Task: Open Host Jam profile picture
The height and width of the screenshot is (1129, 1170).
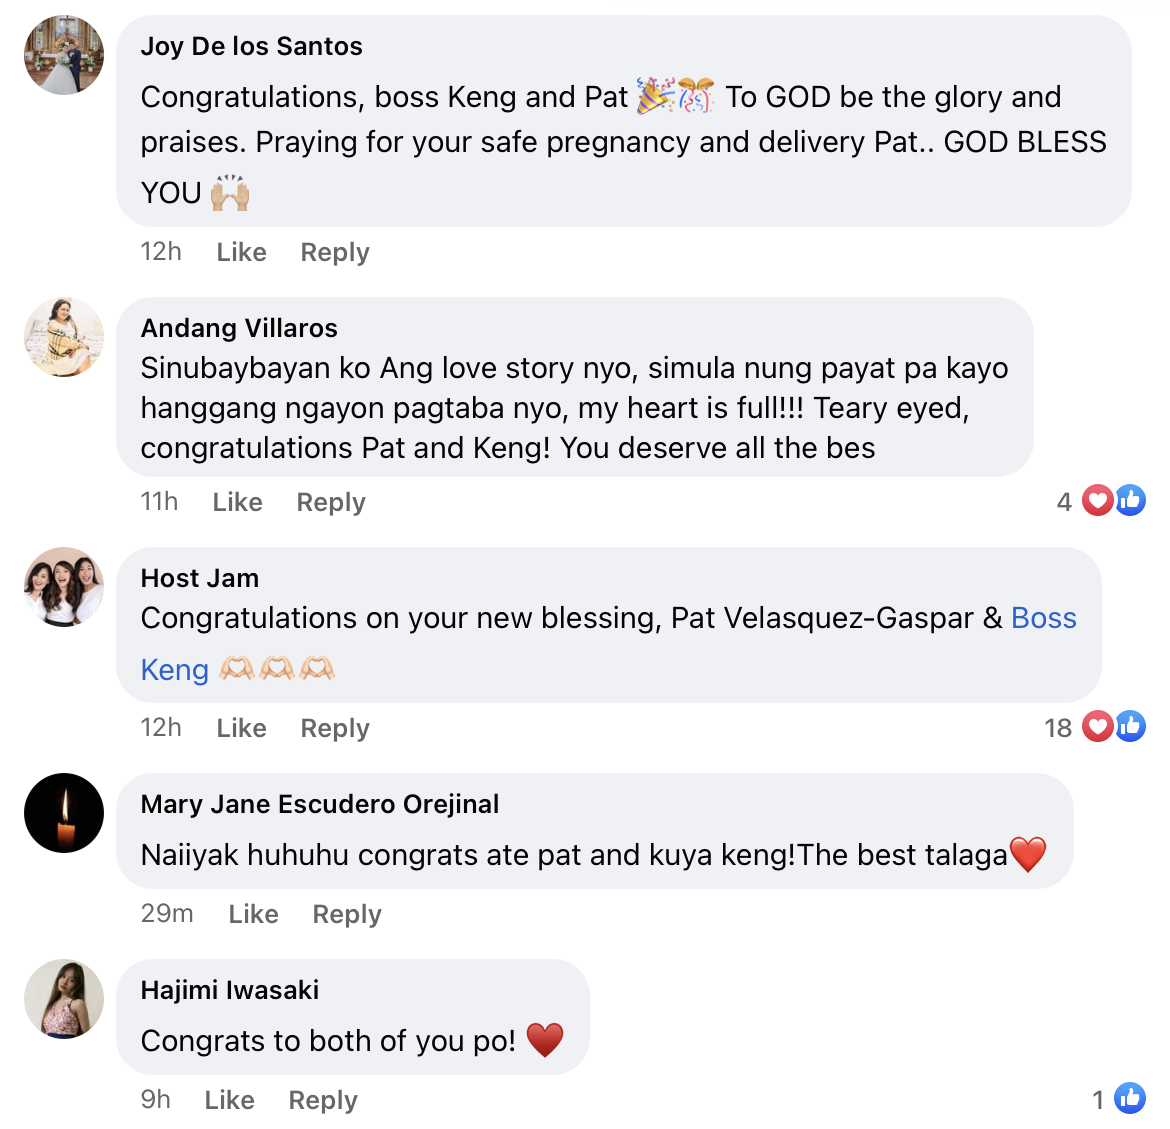Action: pos(64,587)
